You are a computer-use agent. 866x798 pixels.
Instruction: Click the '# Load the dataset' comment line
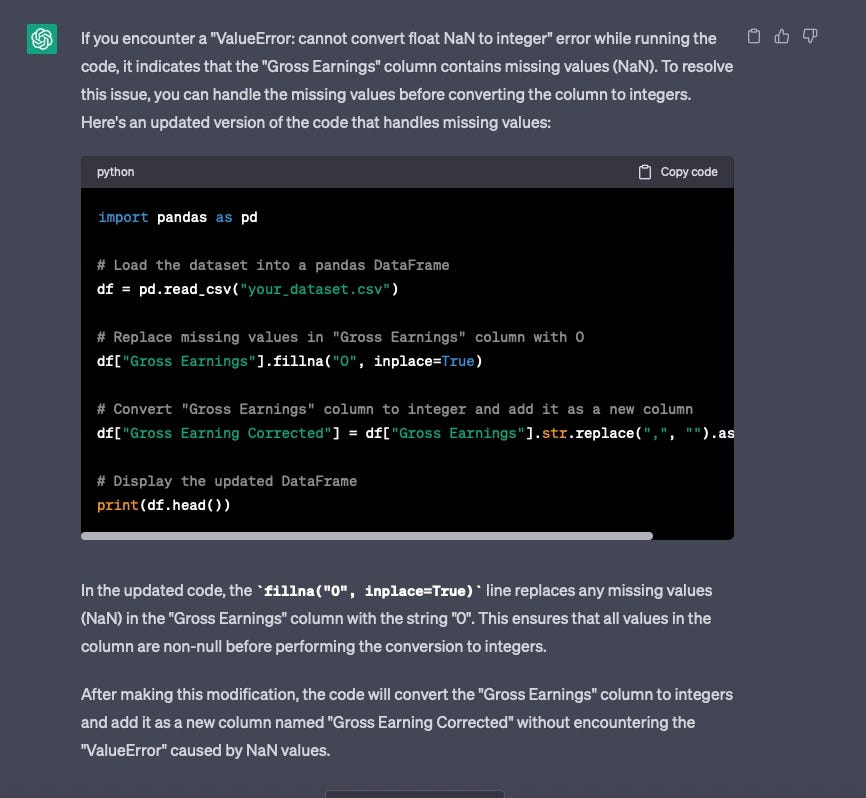coord(273,265)
